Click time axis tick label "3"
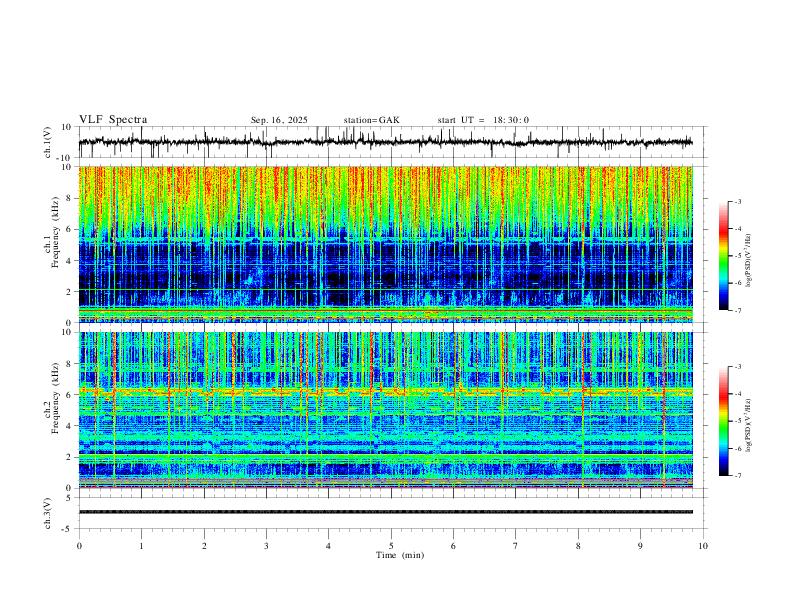Screen dimensions: 792x612 [266, 546]
